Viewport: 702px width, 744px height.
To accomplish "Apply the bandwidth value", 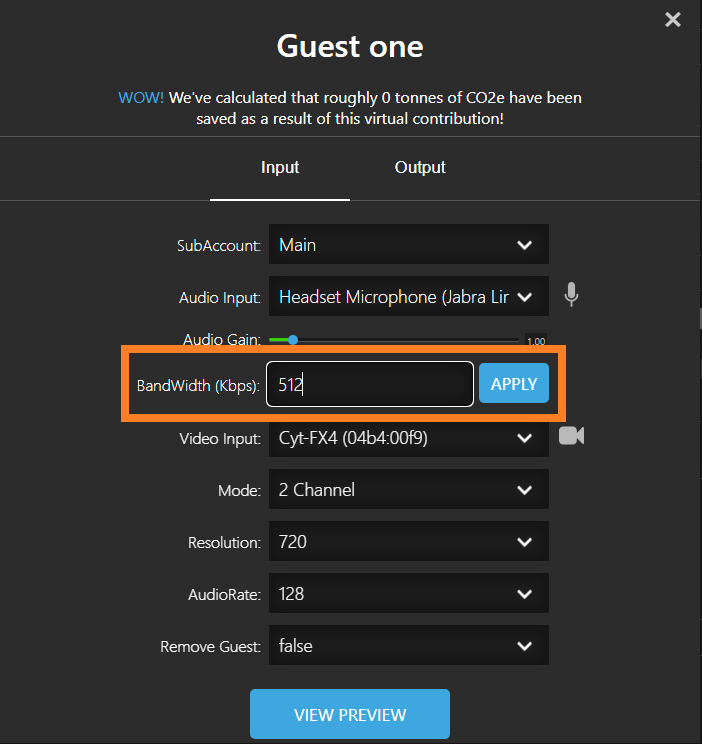I will [x=514, y=383].
